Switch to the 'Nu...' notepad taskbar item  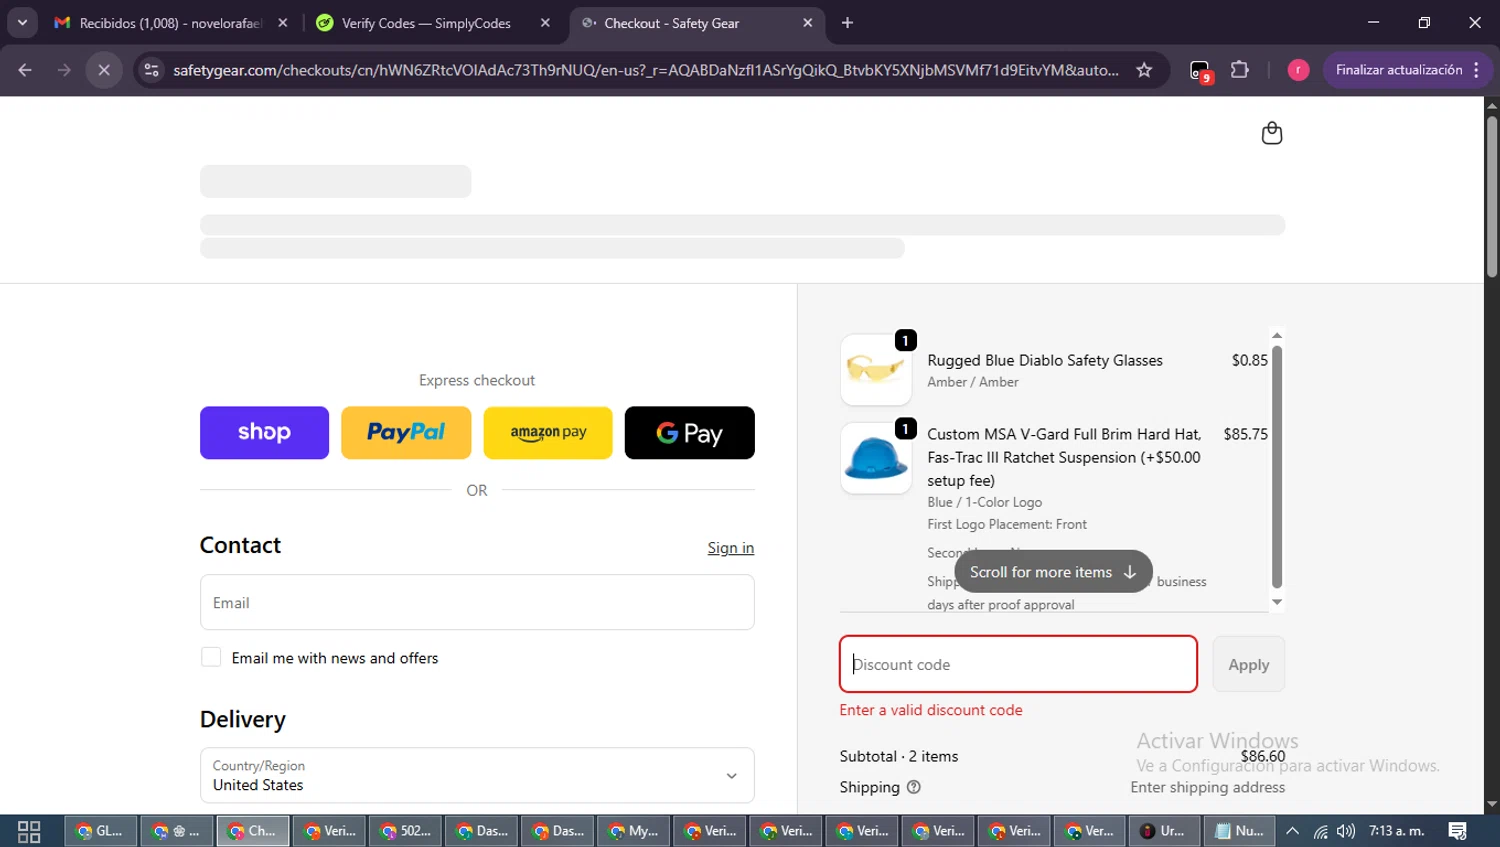pyautogui.click(x=1239, y=831)
